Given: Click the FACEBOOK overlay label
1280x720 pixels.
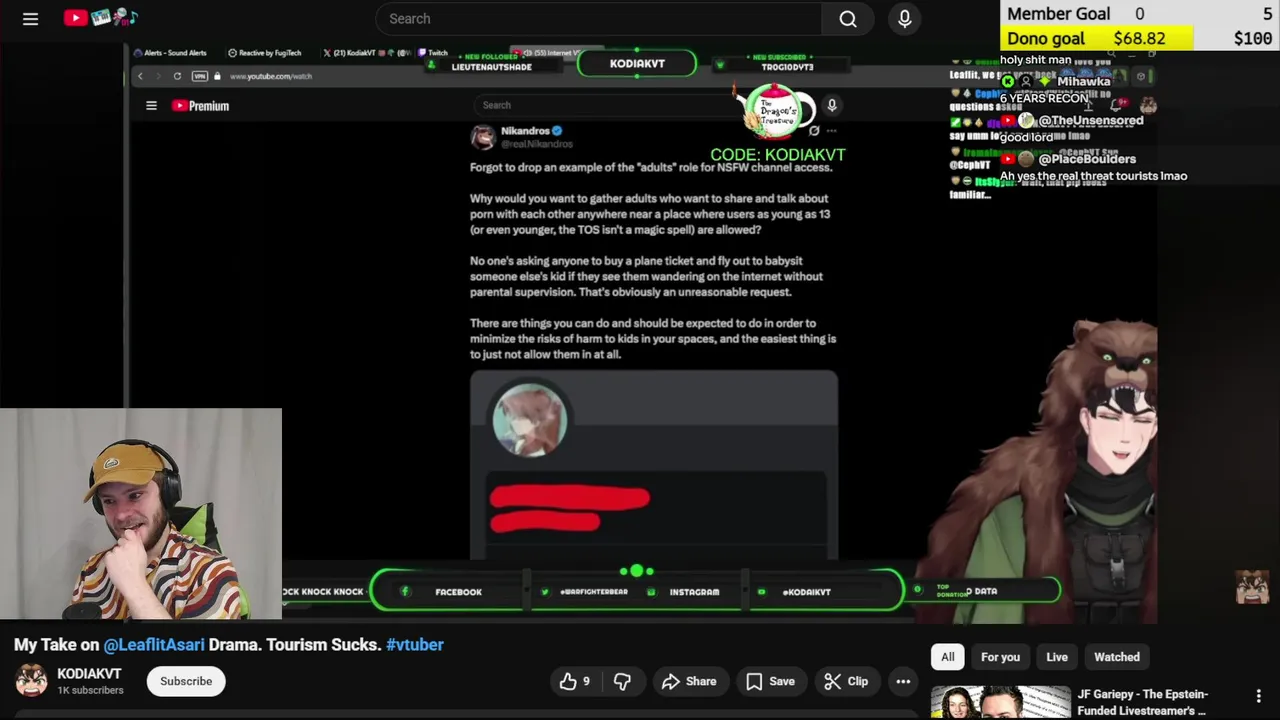Looking at the screenshot, I should [458, 592].
